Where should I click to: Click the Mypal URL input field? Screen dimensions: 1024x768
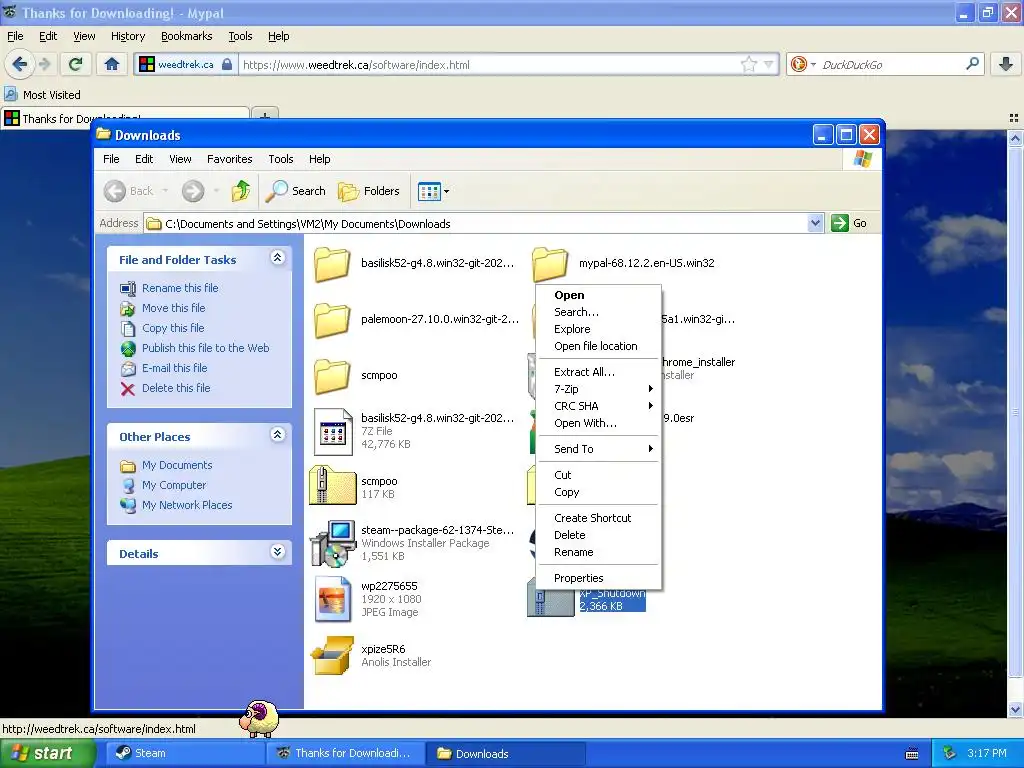[x=490, y=64]
